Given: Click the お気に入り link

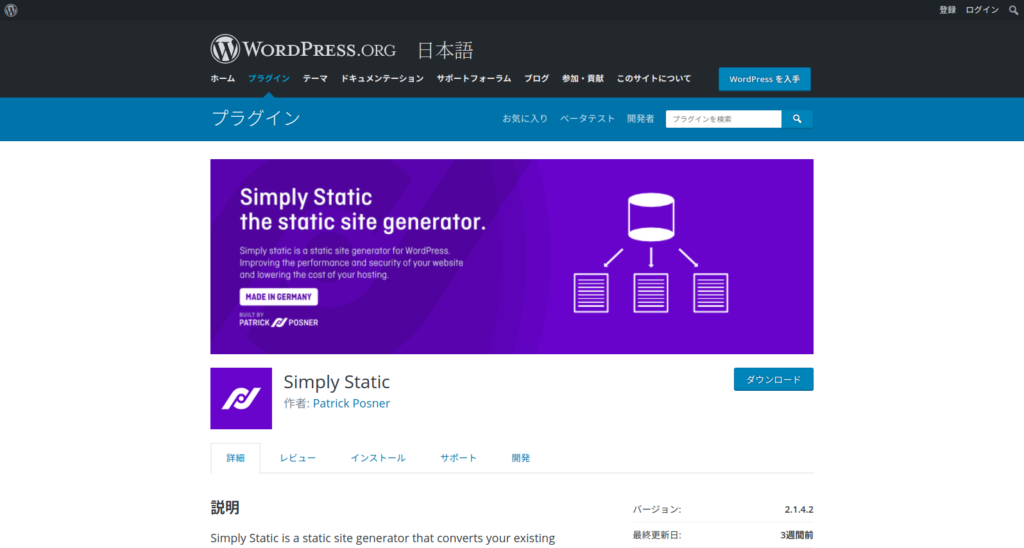Looking at the screenshot, I should coord(525,119).
